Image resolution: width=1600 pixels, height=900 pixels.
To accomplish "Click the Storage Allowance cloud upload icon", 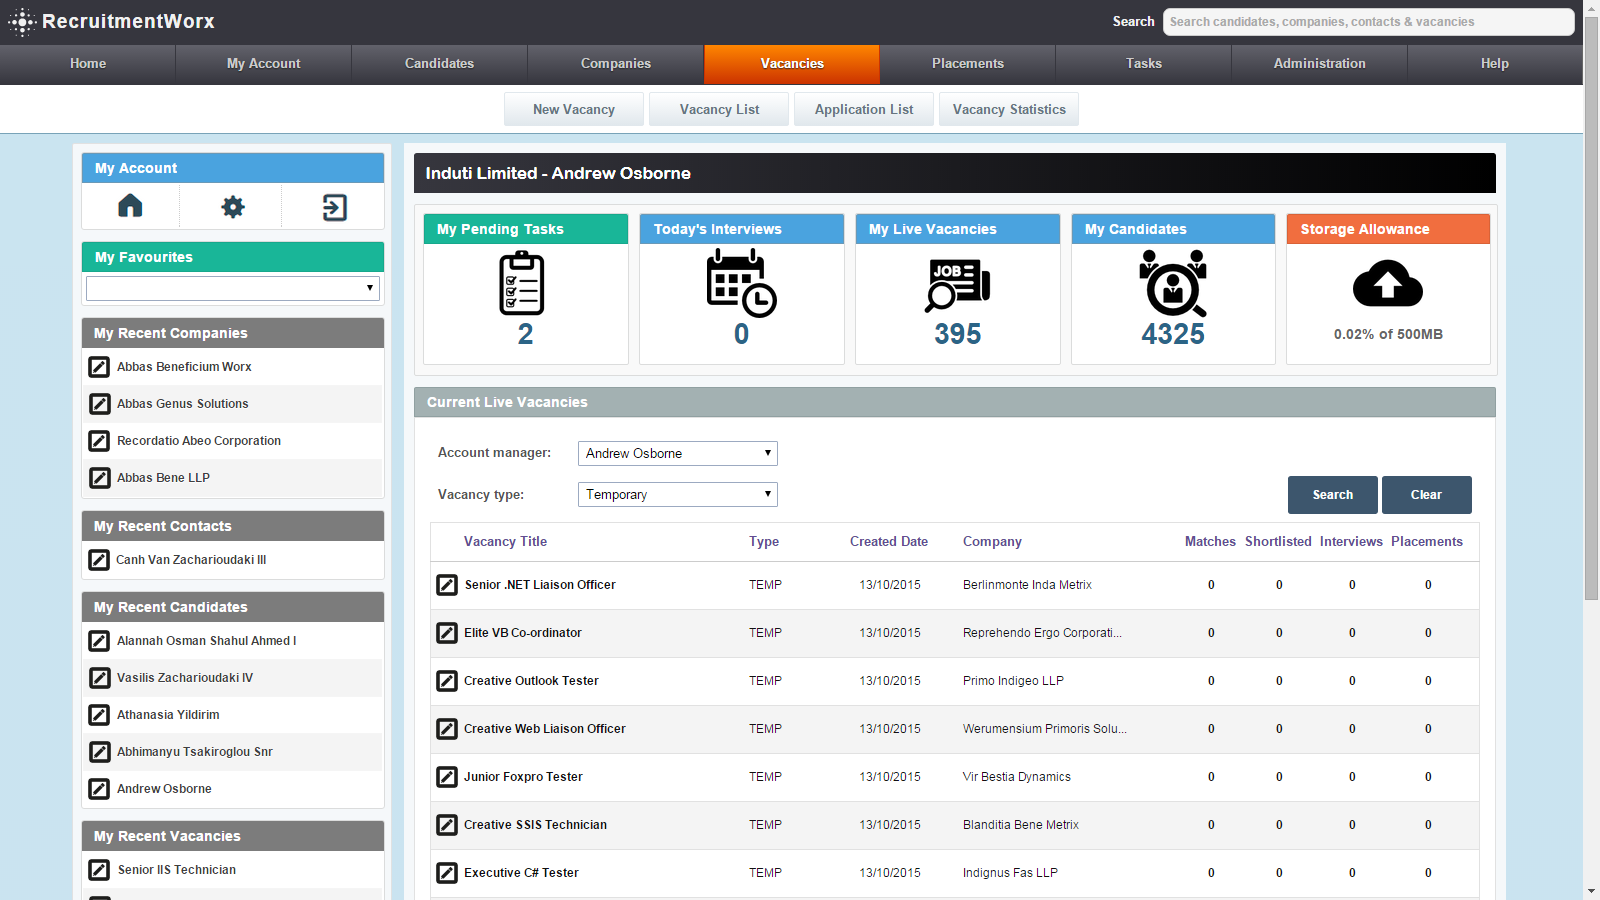I will pos(1388,283).
